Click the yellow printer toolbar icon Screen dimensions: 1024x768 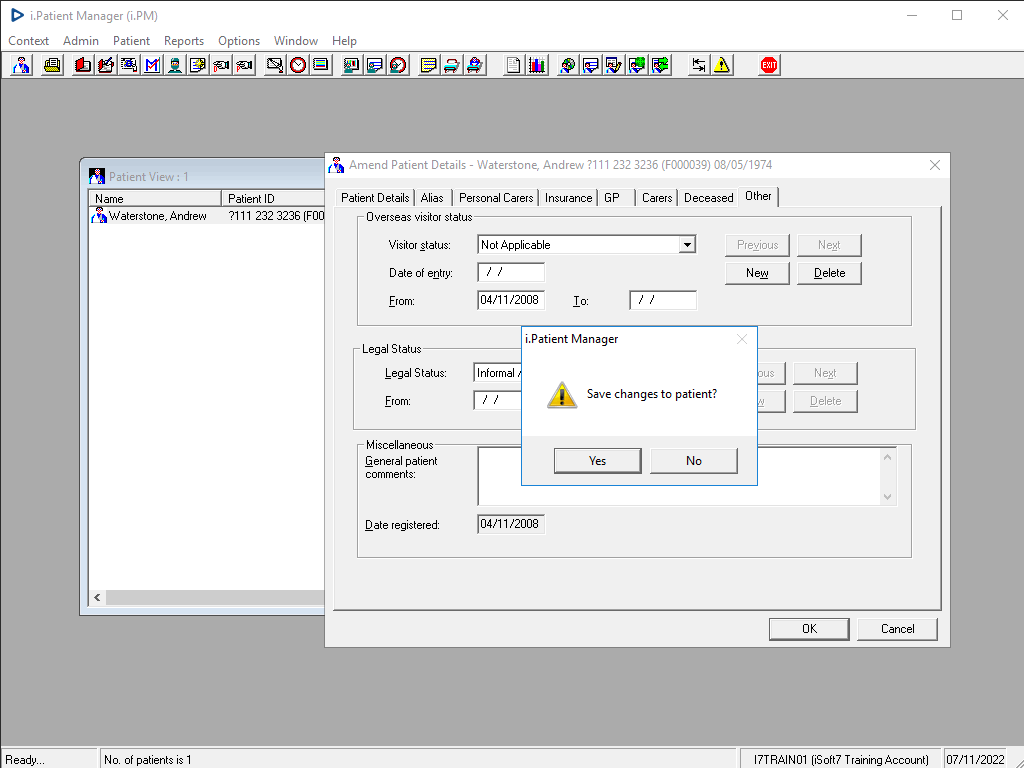click(52, 65)
